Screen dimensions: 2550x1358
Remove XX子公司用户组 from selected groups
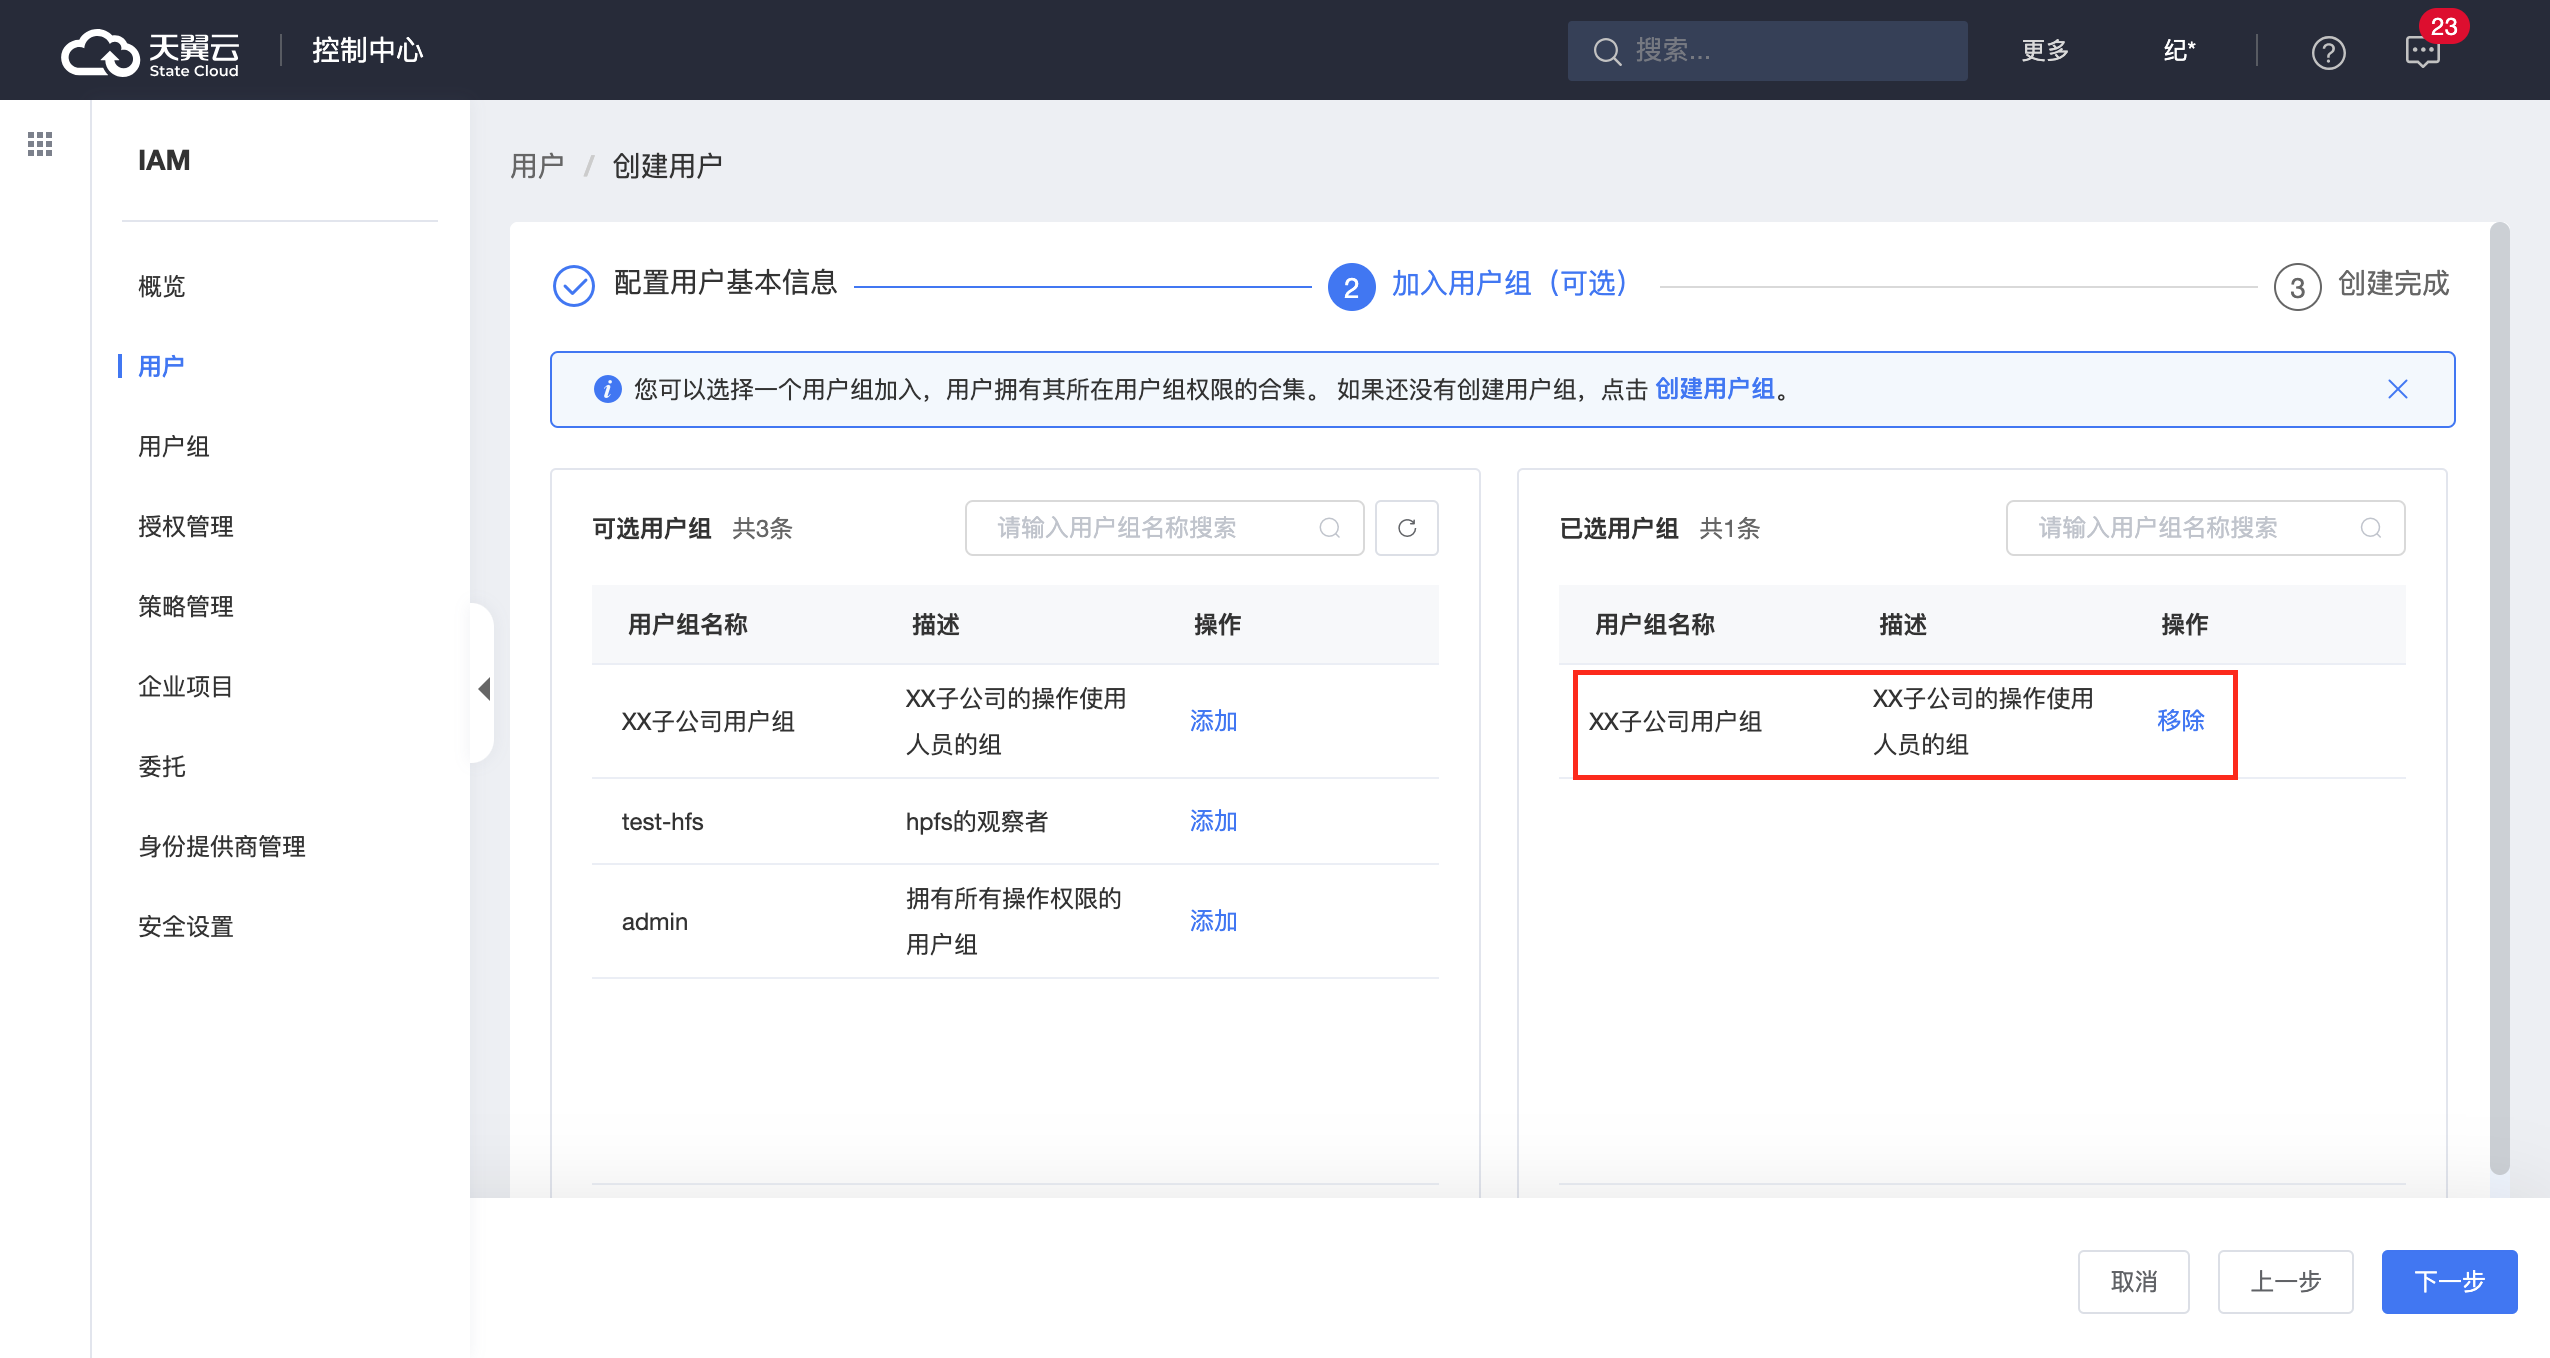tap(2180, 721)
